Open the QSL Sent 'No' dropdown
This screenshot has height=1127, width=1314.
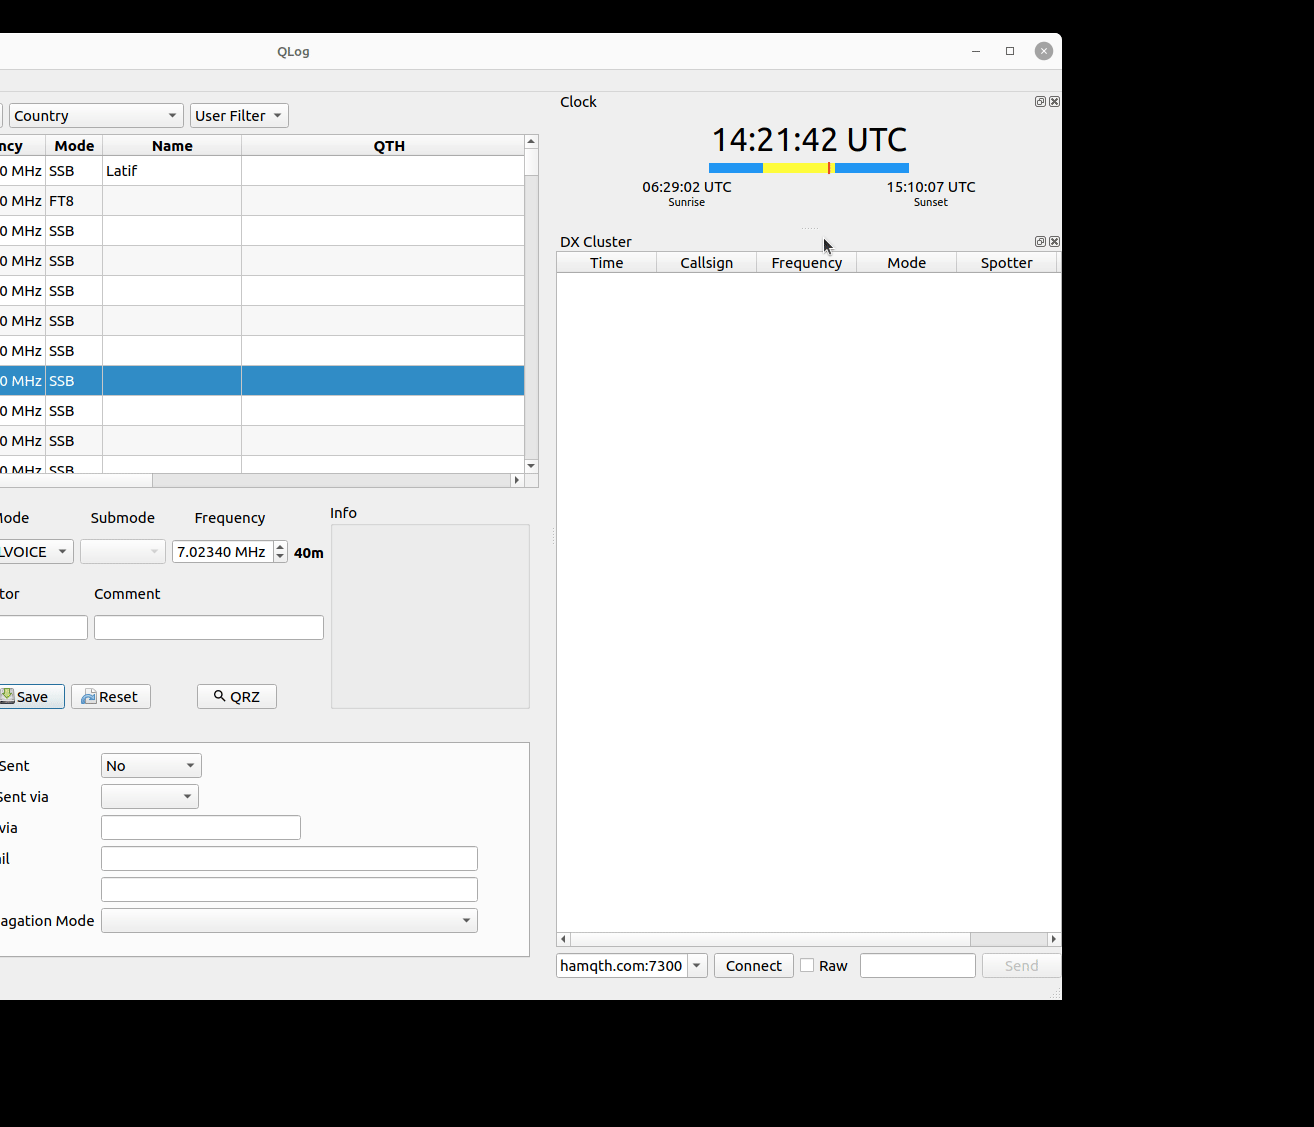151,766
